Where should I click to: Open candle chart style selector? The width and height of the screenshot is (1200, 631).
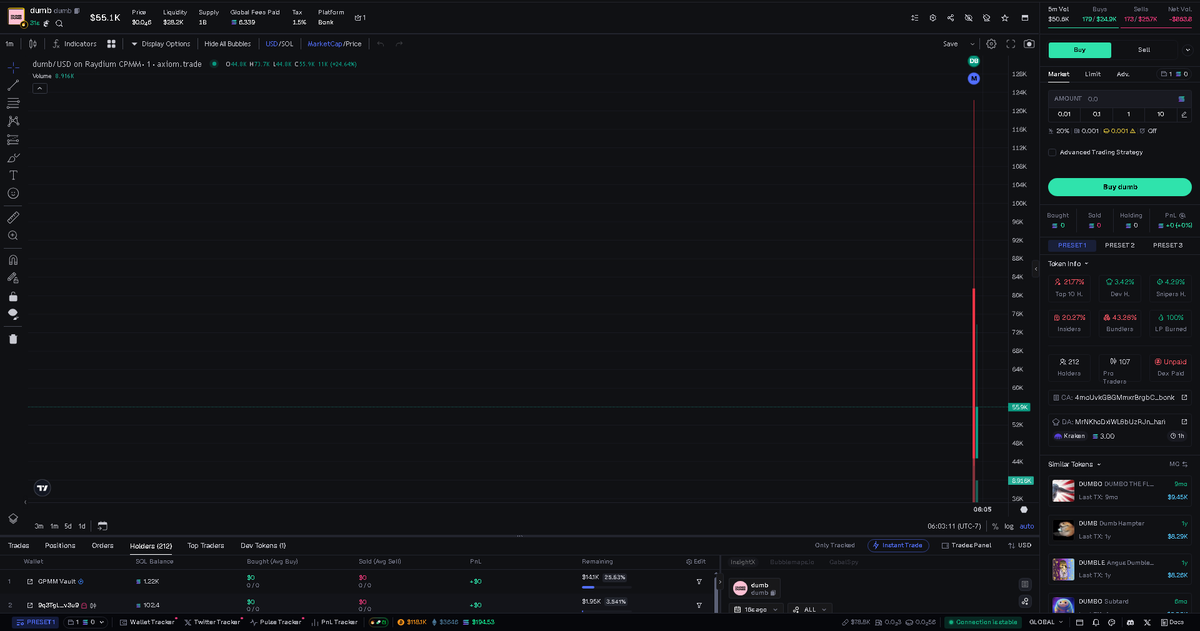tap(33, 44)
